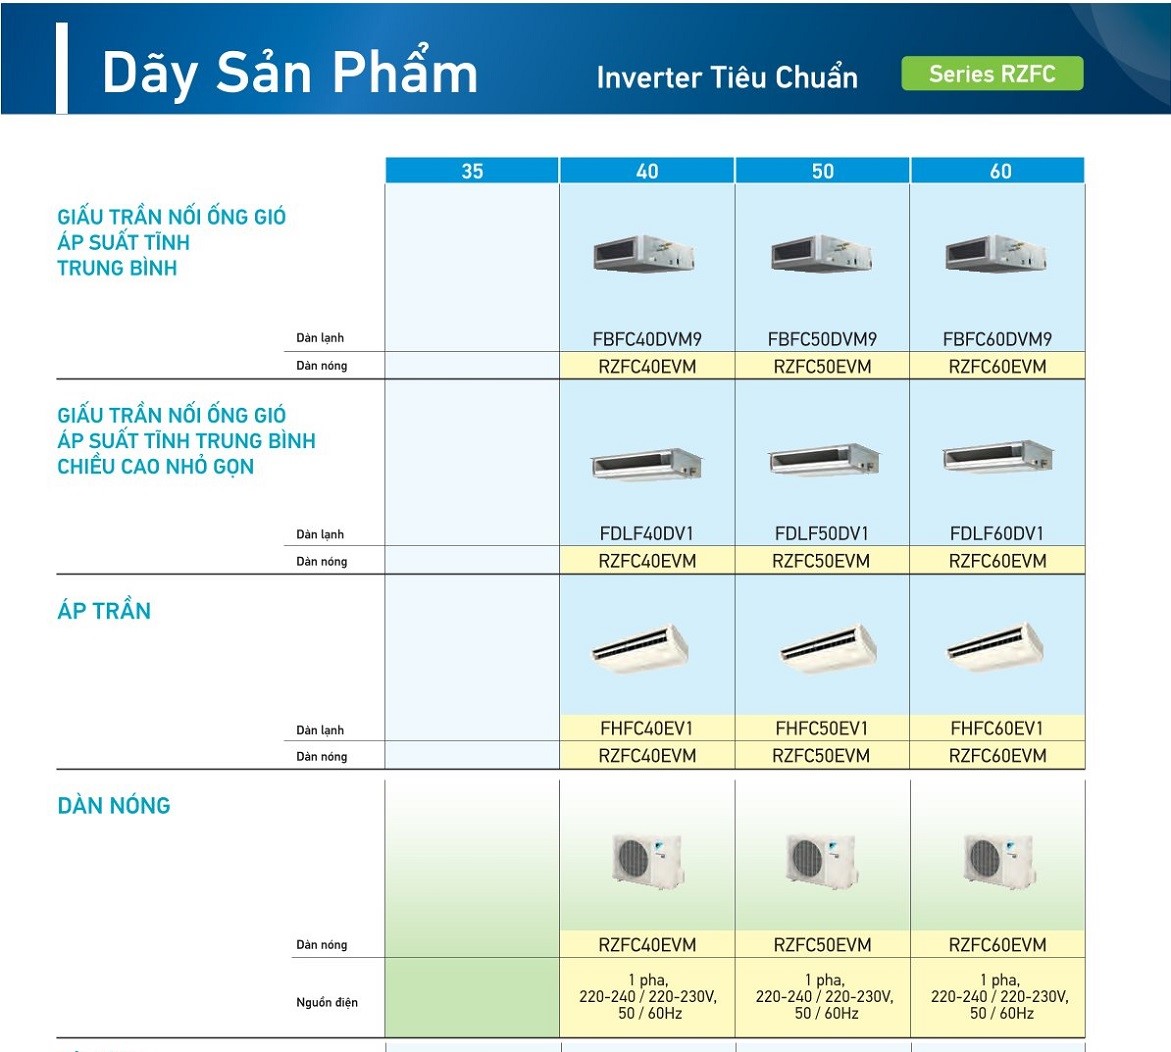
Task: Select the 40 capacity column header
Action: click(x=647, y=170)
